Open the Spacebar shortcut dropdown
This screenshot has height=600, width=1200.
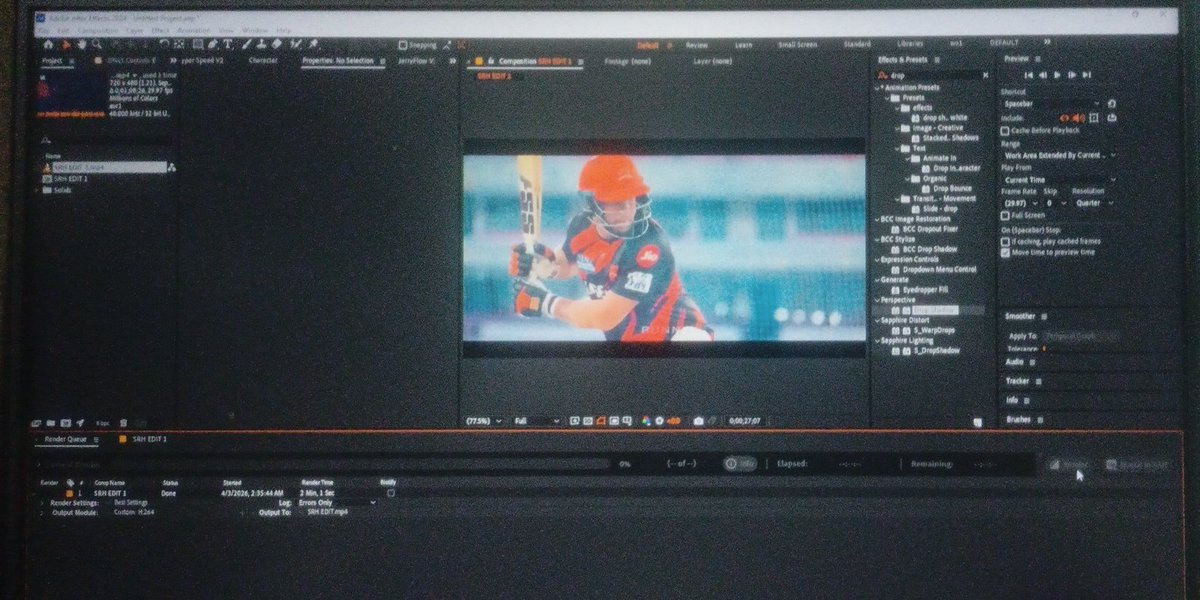pyautogui.click(x=1052, y=103)
